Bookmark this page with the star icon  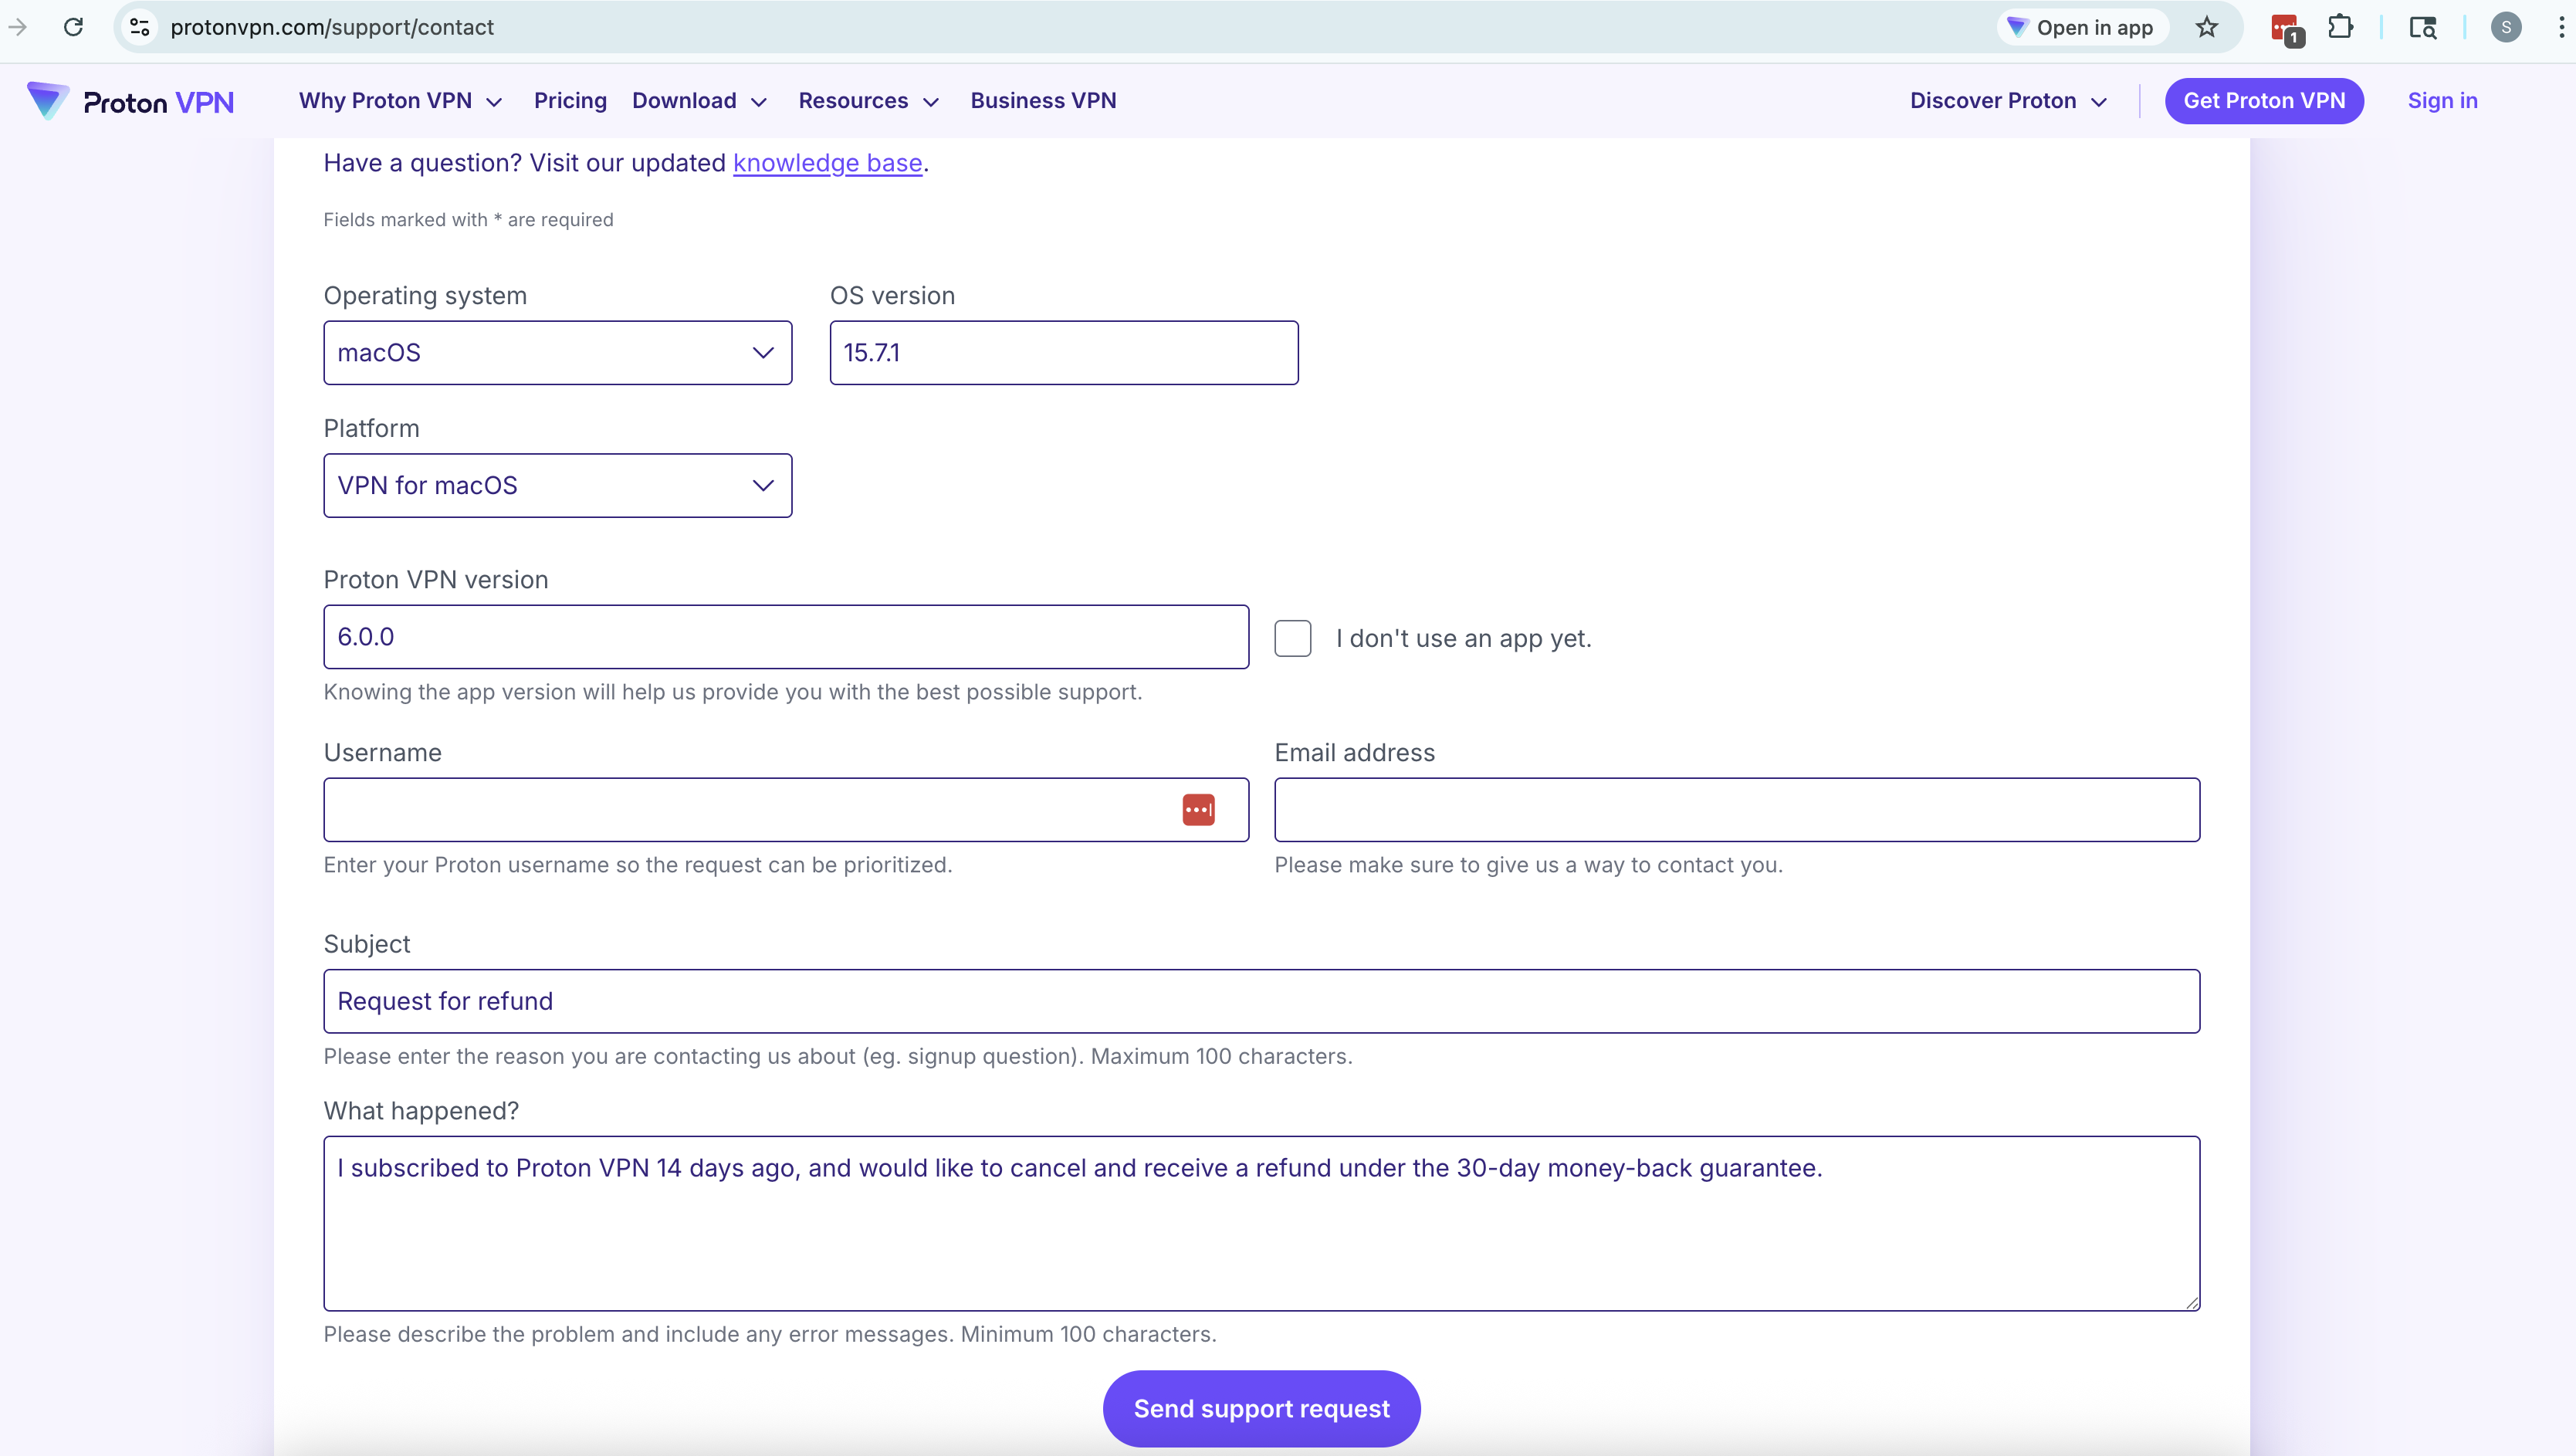point(2206,27)
